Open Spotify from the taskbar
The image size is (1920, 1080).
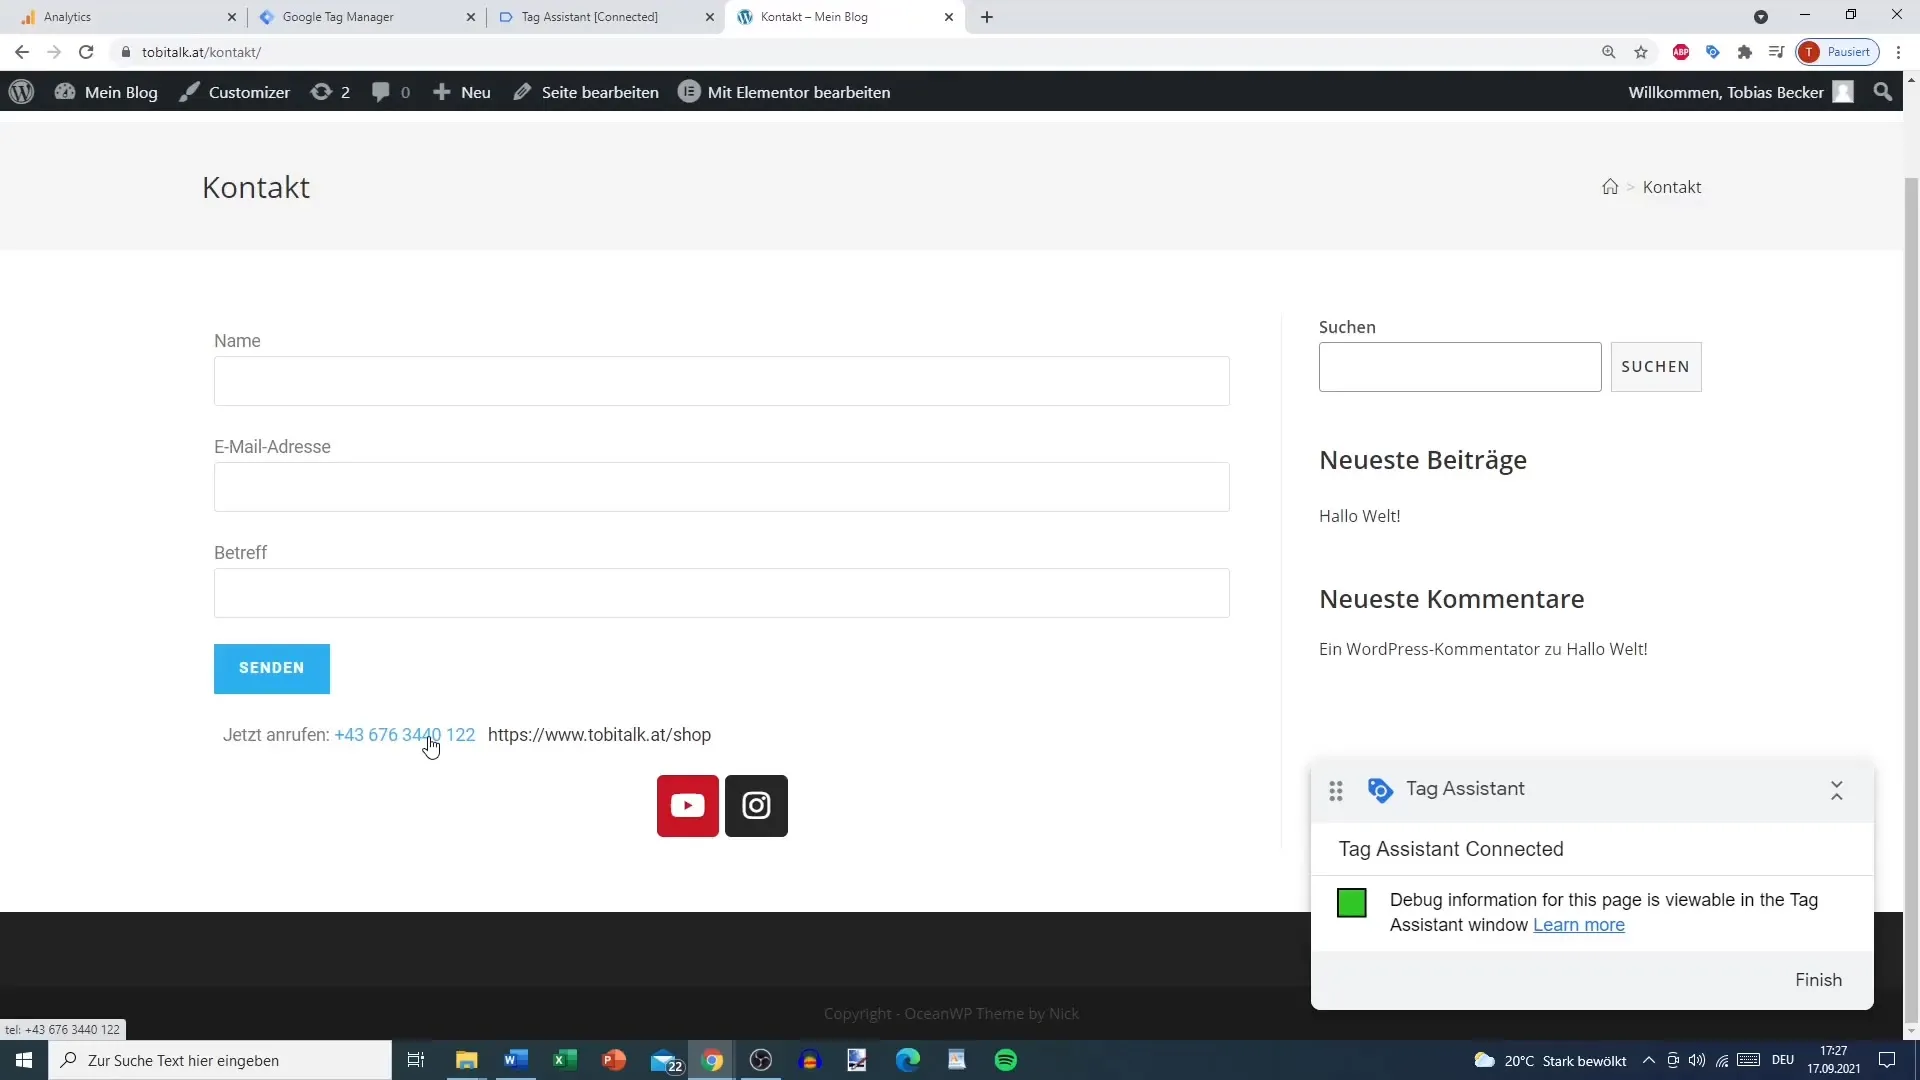coord(1006,1060)
